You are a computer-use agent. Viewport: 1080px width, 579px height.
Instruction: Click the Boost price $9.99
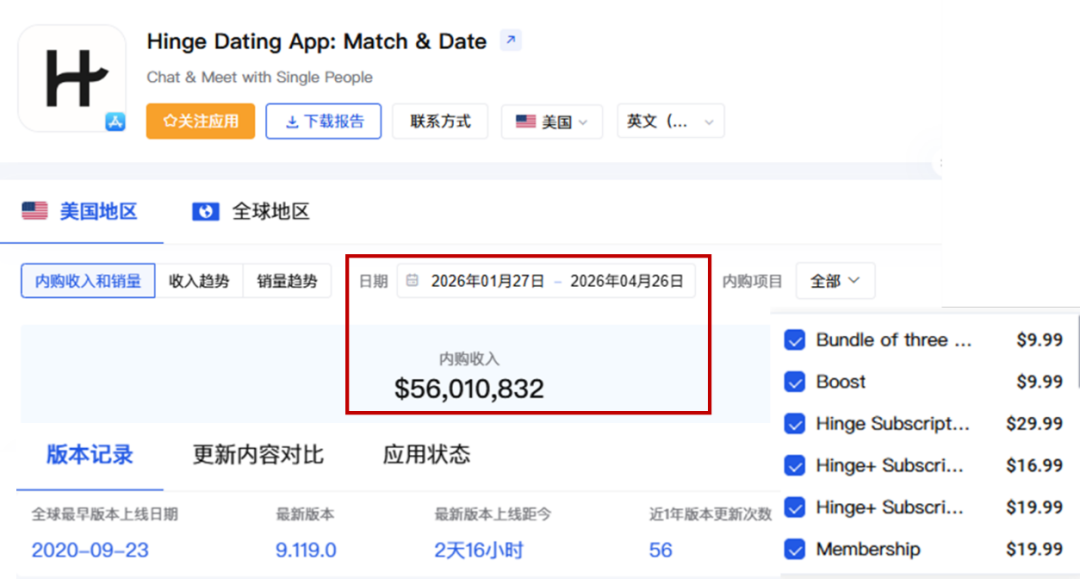coord(1039,381)
